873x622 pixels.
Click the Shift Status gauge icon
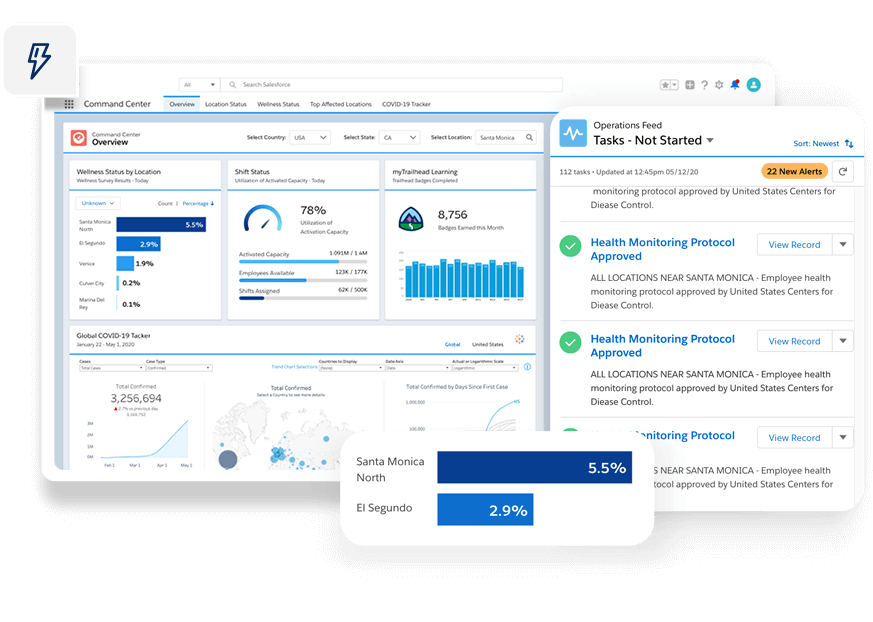point(263,218)
